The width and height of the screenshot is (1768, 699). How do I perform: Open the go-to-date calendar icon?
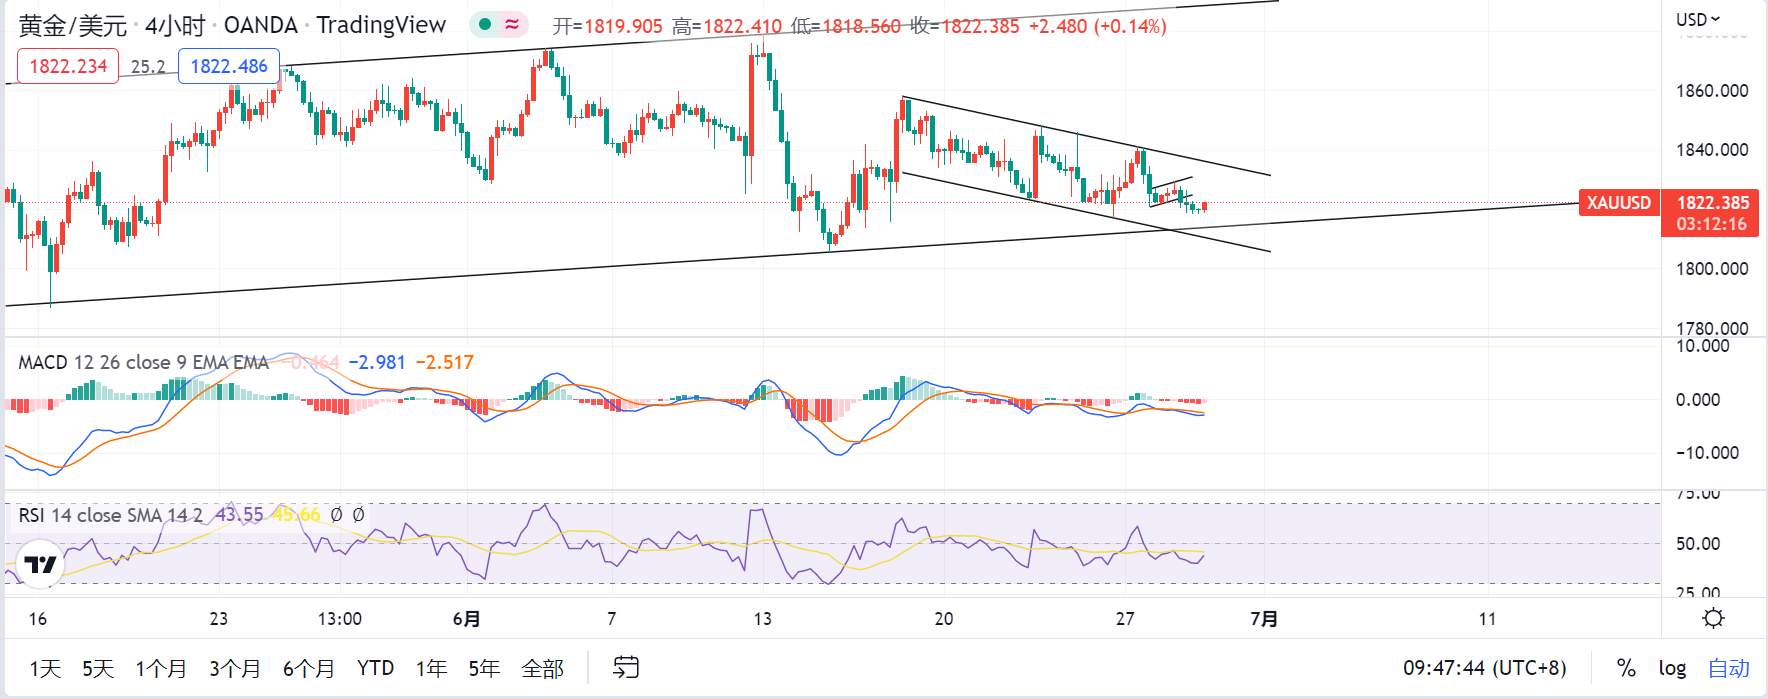626,667
